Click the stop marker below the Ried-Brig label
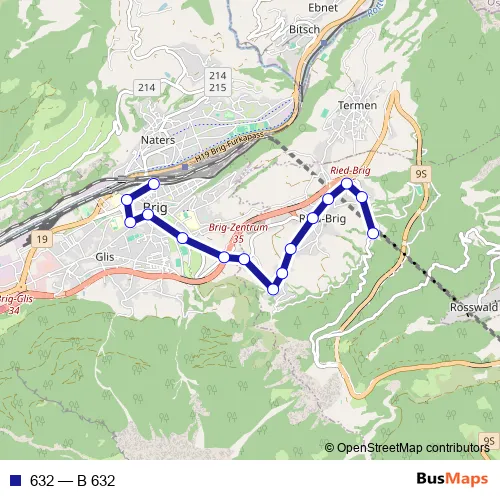Image resolution: width=500 pixels, height=500 pixels. (x=347, y=183)
